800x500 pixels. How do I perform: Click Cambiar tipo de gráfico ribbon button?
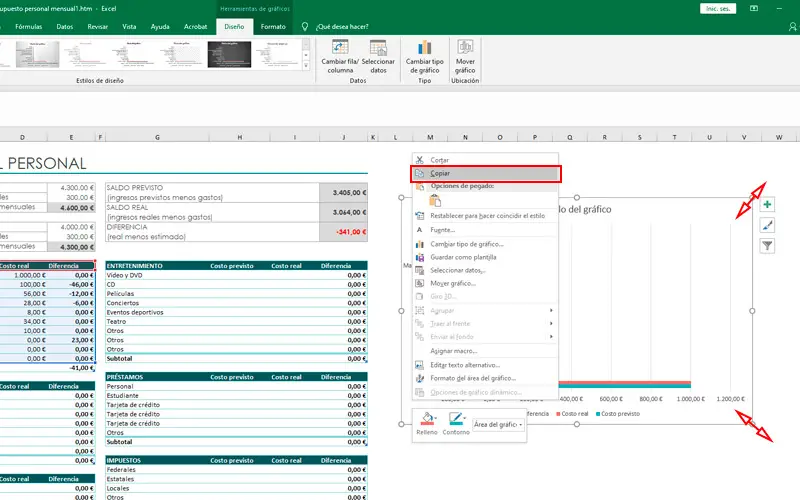pyautogui.click(x=424, y=47)
